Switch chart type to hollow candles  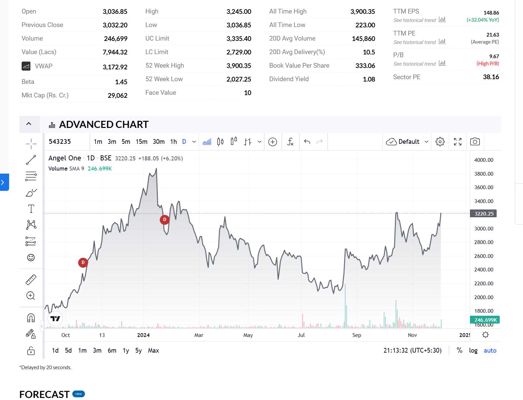click(234, 142)
